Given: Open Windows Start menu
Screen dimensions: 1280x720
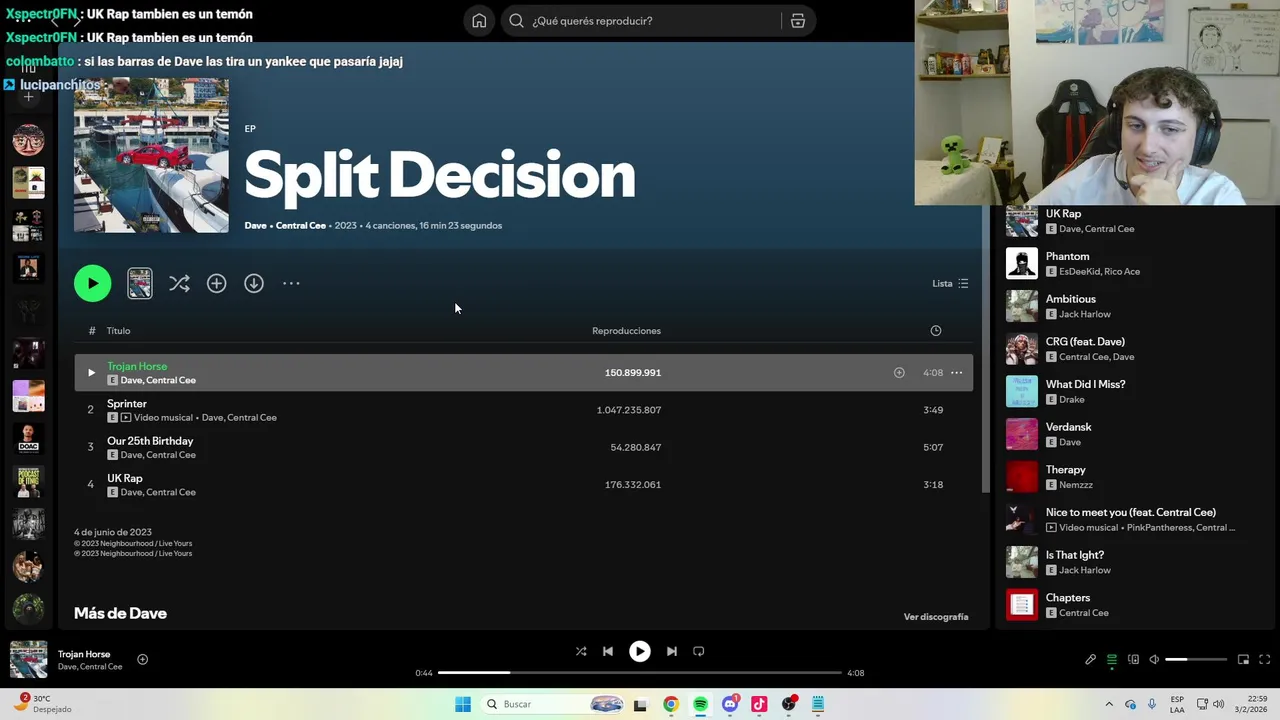Looking at the screenshot, I should pyautogui.click(x=463, y=704).
